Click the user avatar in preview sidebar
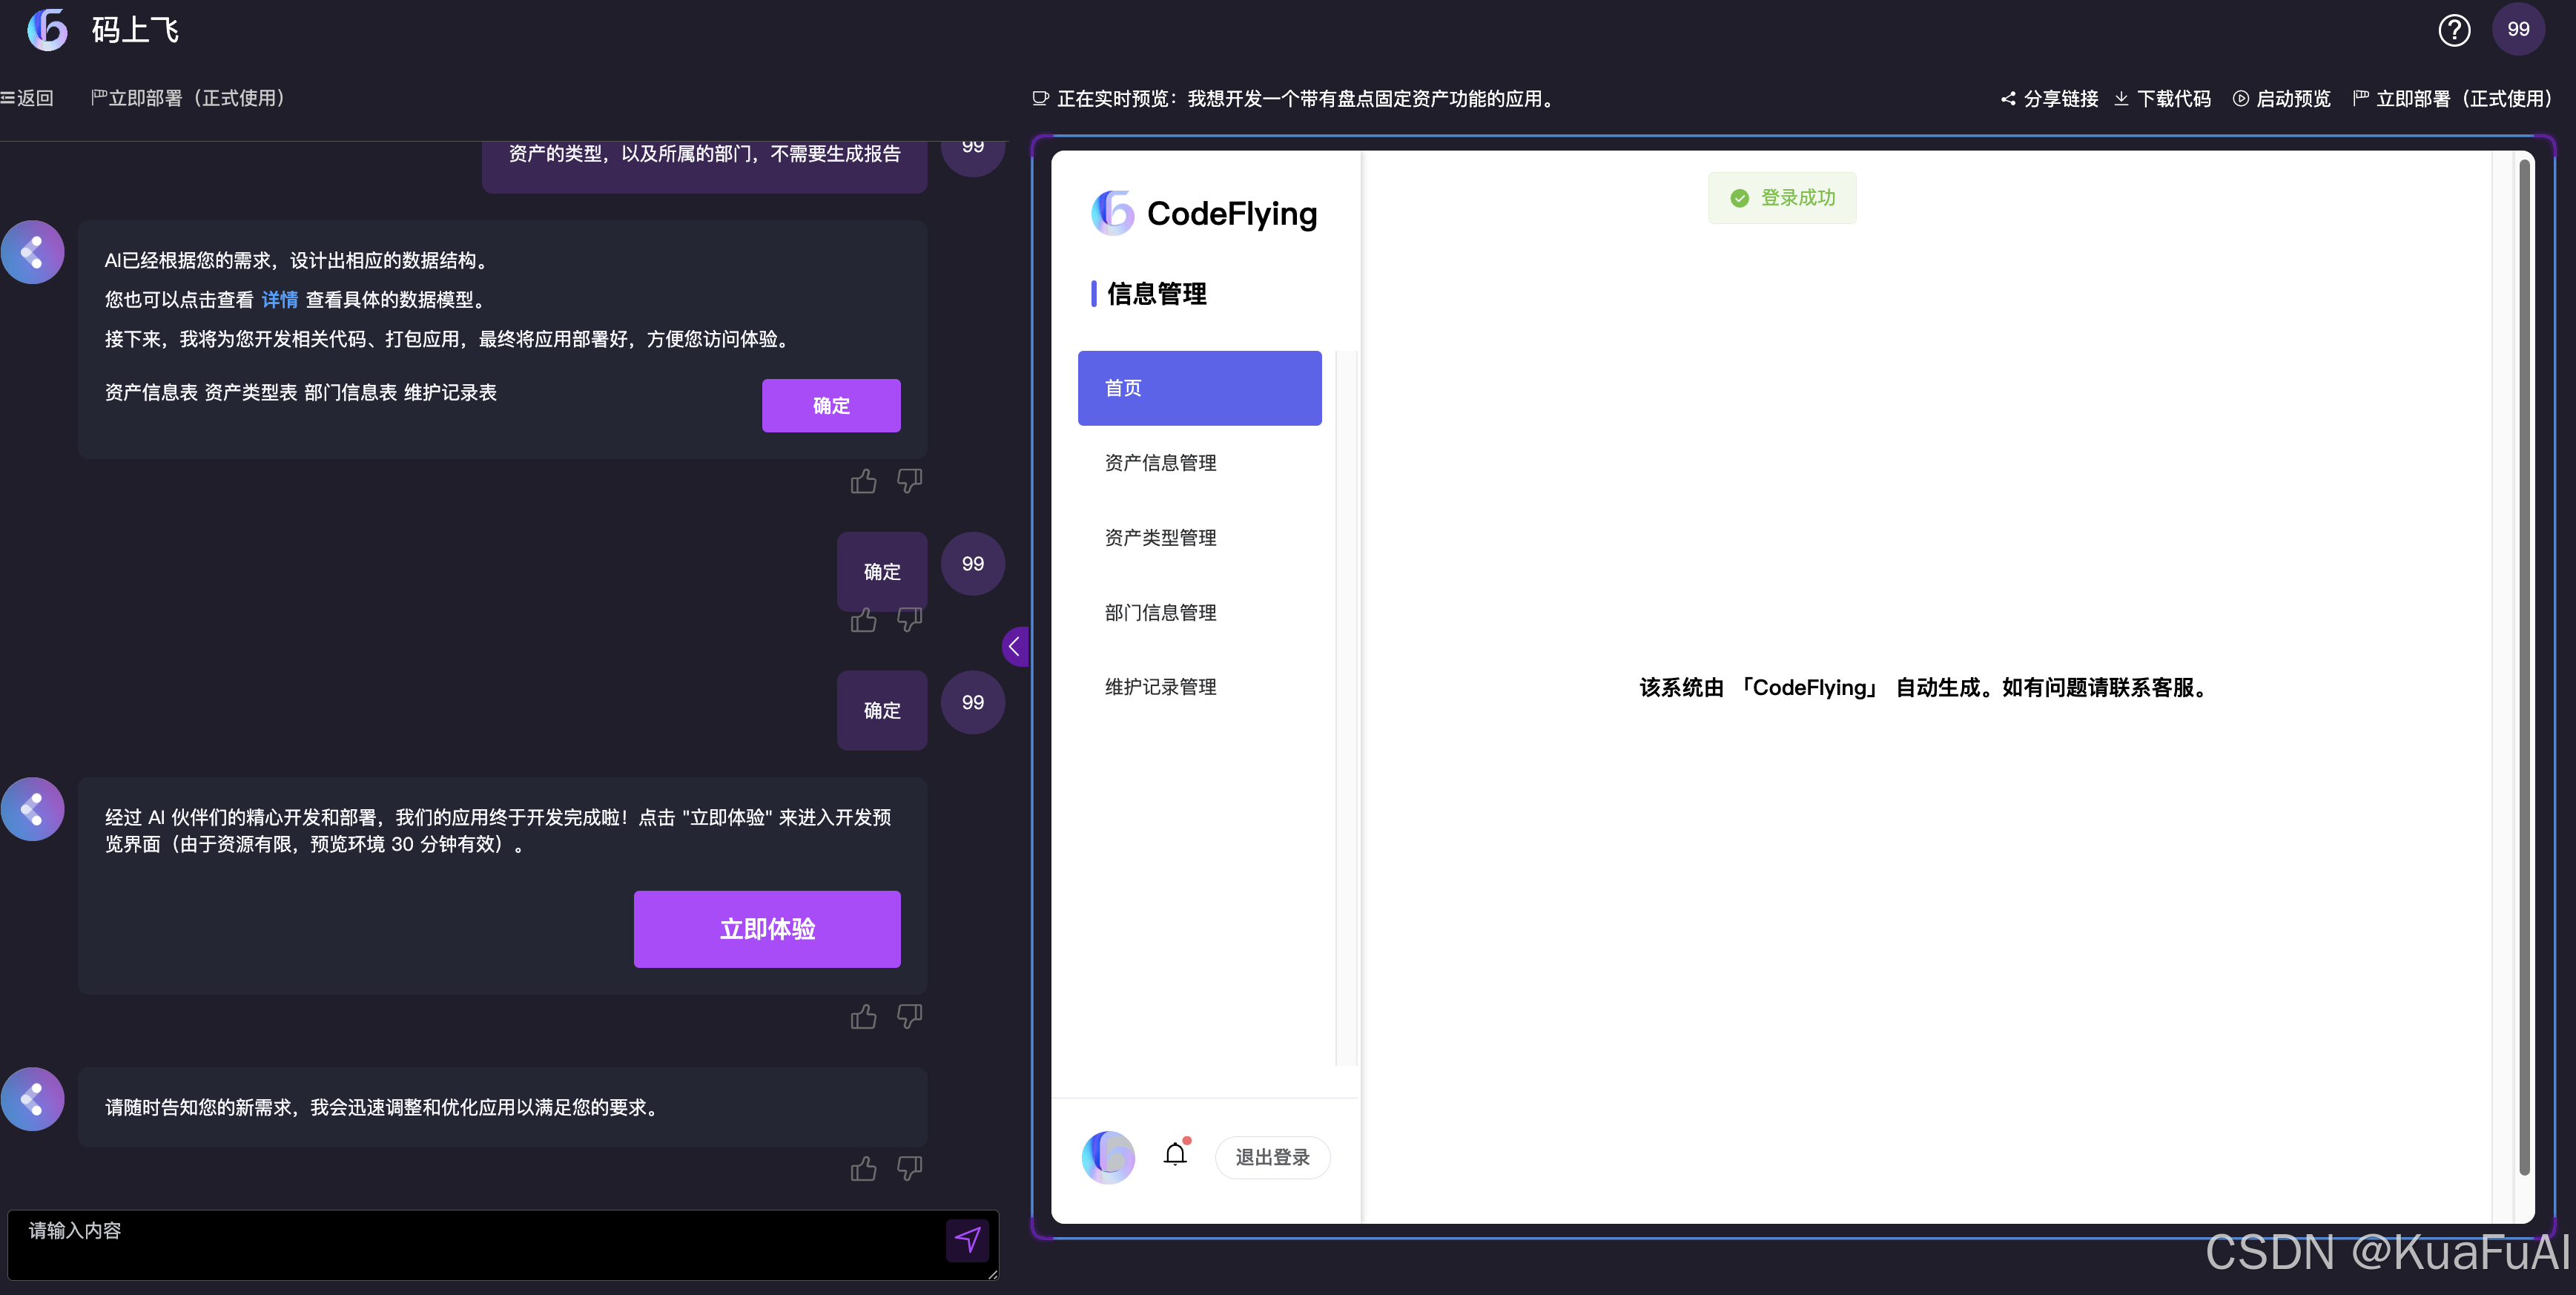The height and width of the screenshot is (1295, 2576). coord(1108,1157)
